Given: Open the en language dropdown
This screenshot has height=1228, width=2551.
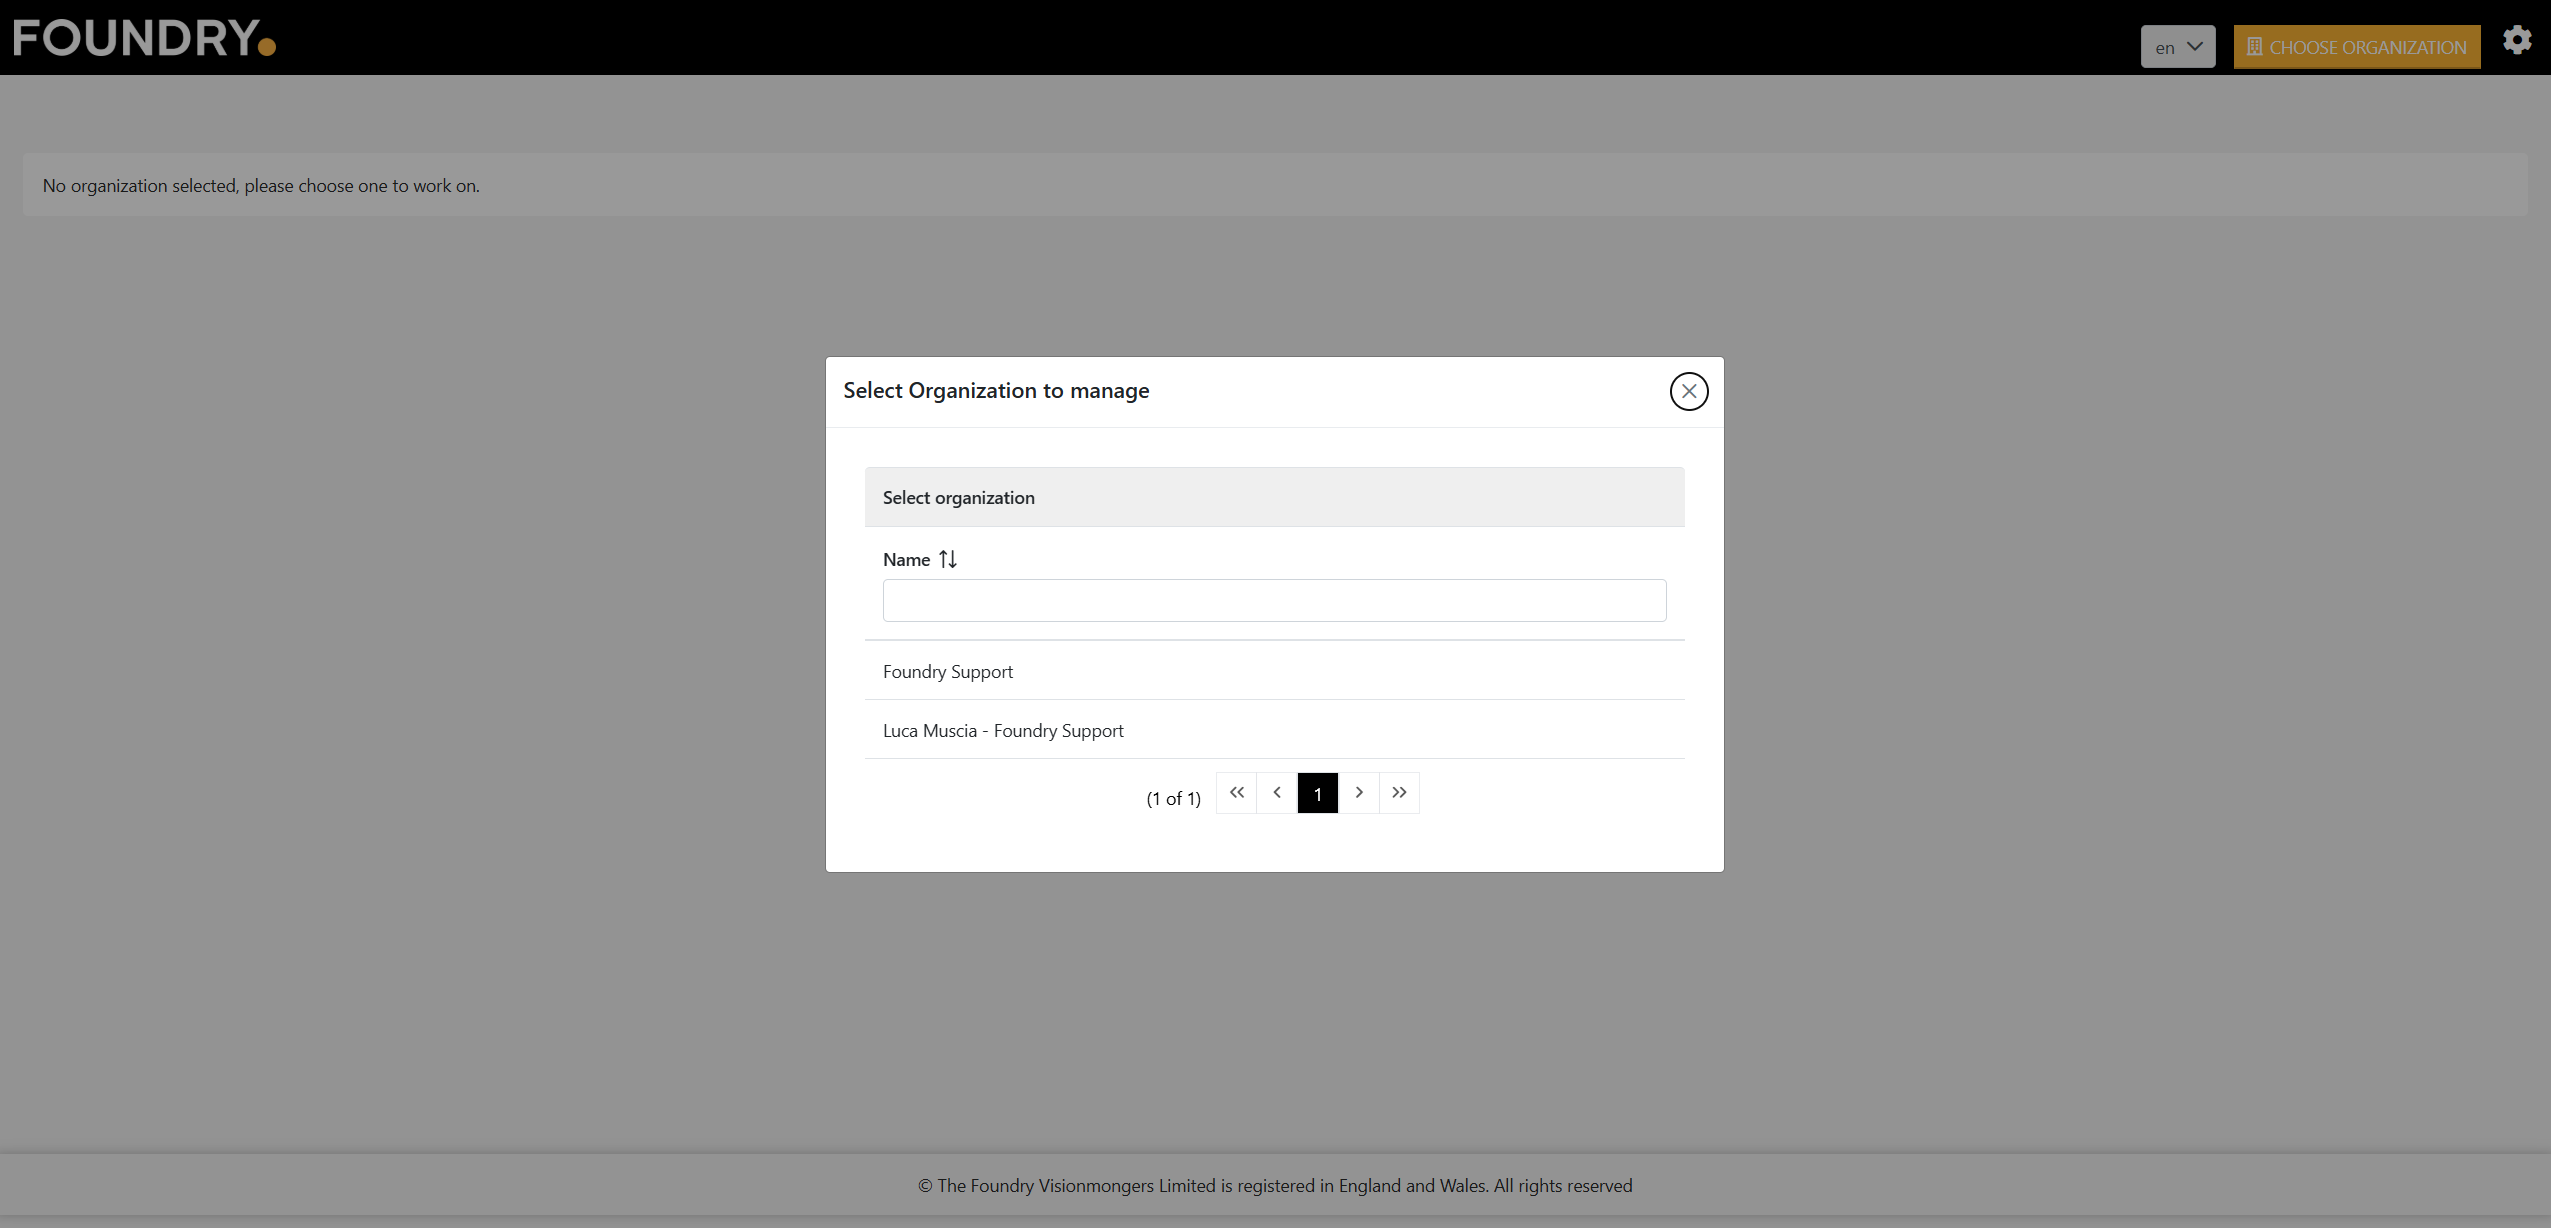Looking at the screenshot, I should point(2178,47).
